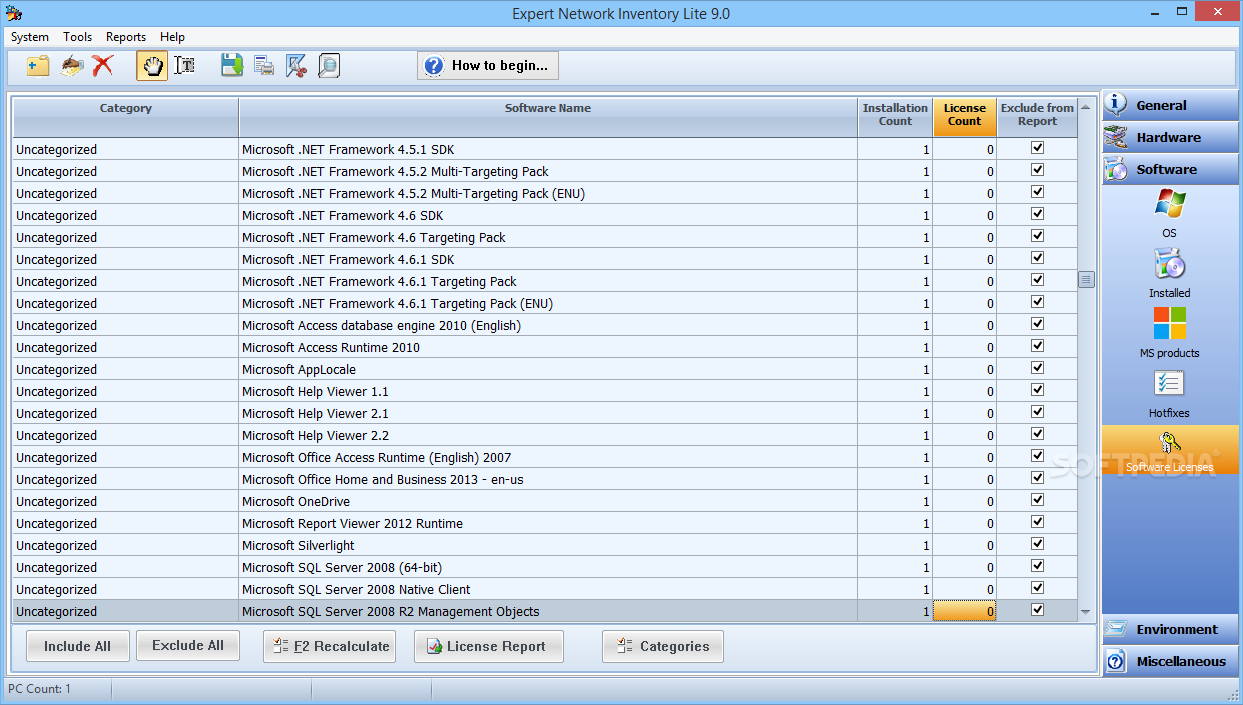Select the hand pointer tool icon
The width and height of the screenshot is (1243, 705).
(152, 66)
